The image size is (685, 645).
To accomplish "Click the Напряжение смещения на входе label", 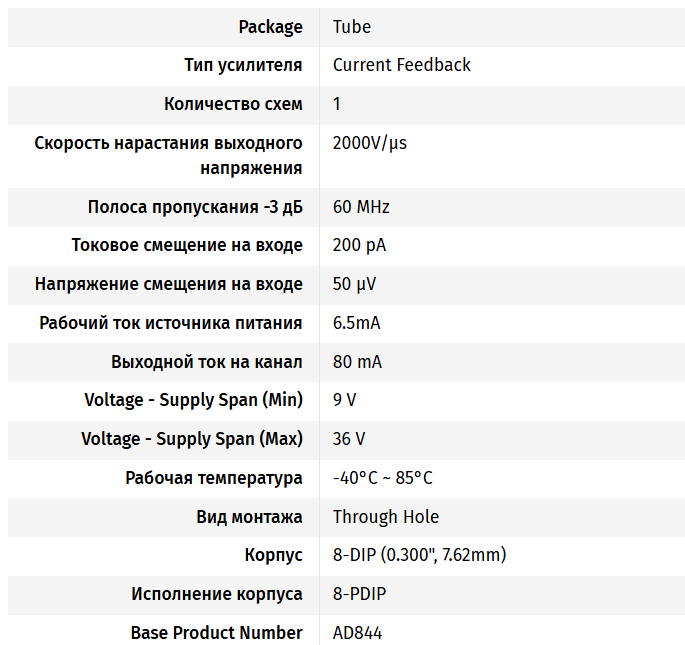I will click(168, 284).
